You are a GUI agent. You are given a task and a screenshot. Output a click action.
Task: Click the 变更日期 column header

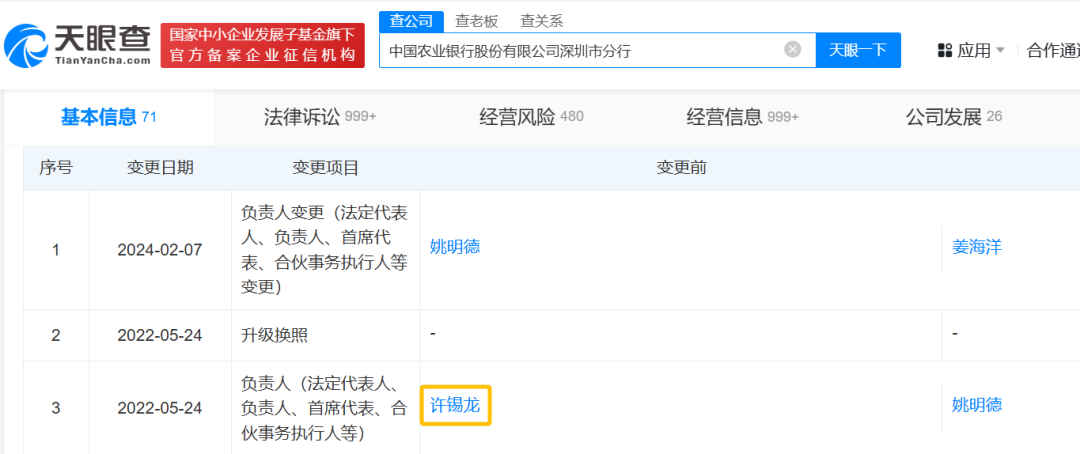[160, 167]
